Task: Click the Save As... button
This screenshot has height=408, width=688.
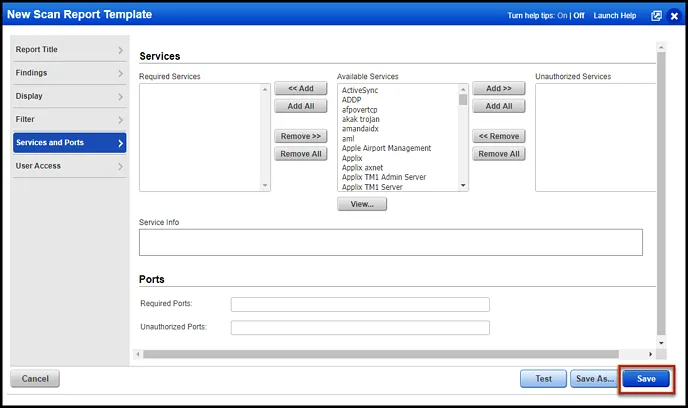Action: click(x=595, y=379)
